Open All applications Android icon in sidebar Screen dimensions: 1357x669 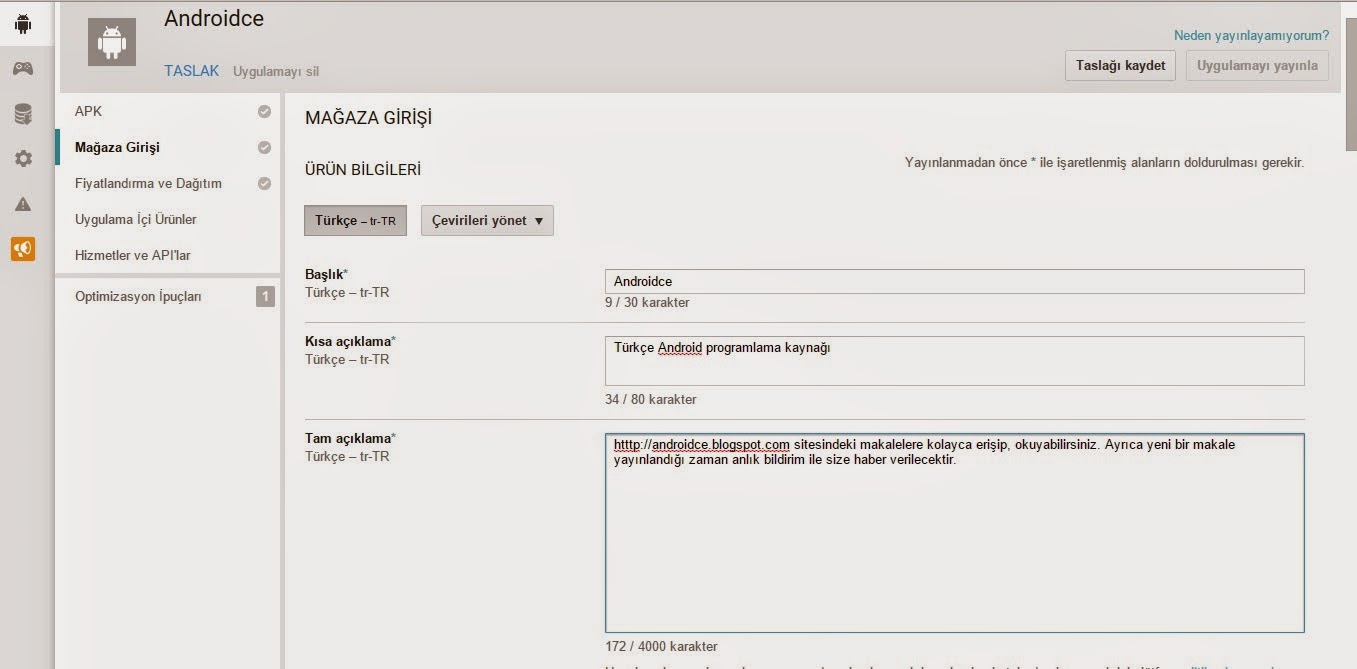pyautogui.click(x=23, y=24)
